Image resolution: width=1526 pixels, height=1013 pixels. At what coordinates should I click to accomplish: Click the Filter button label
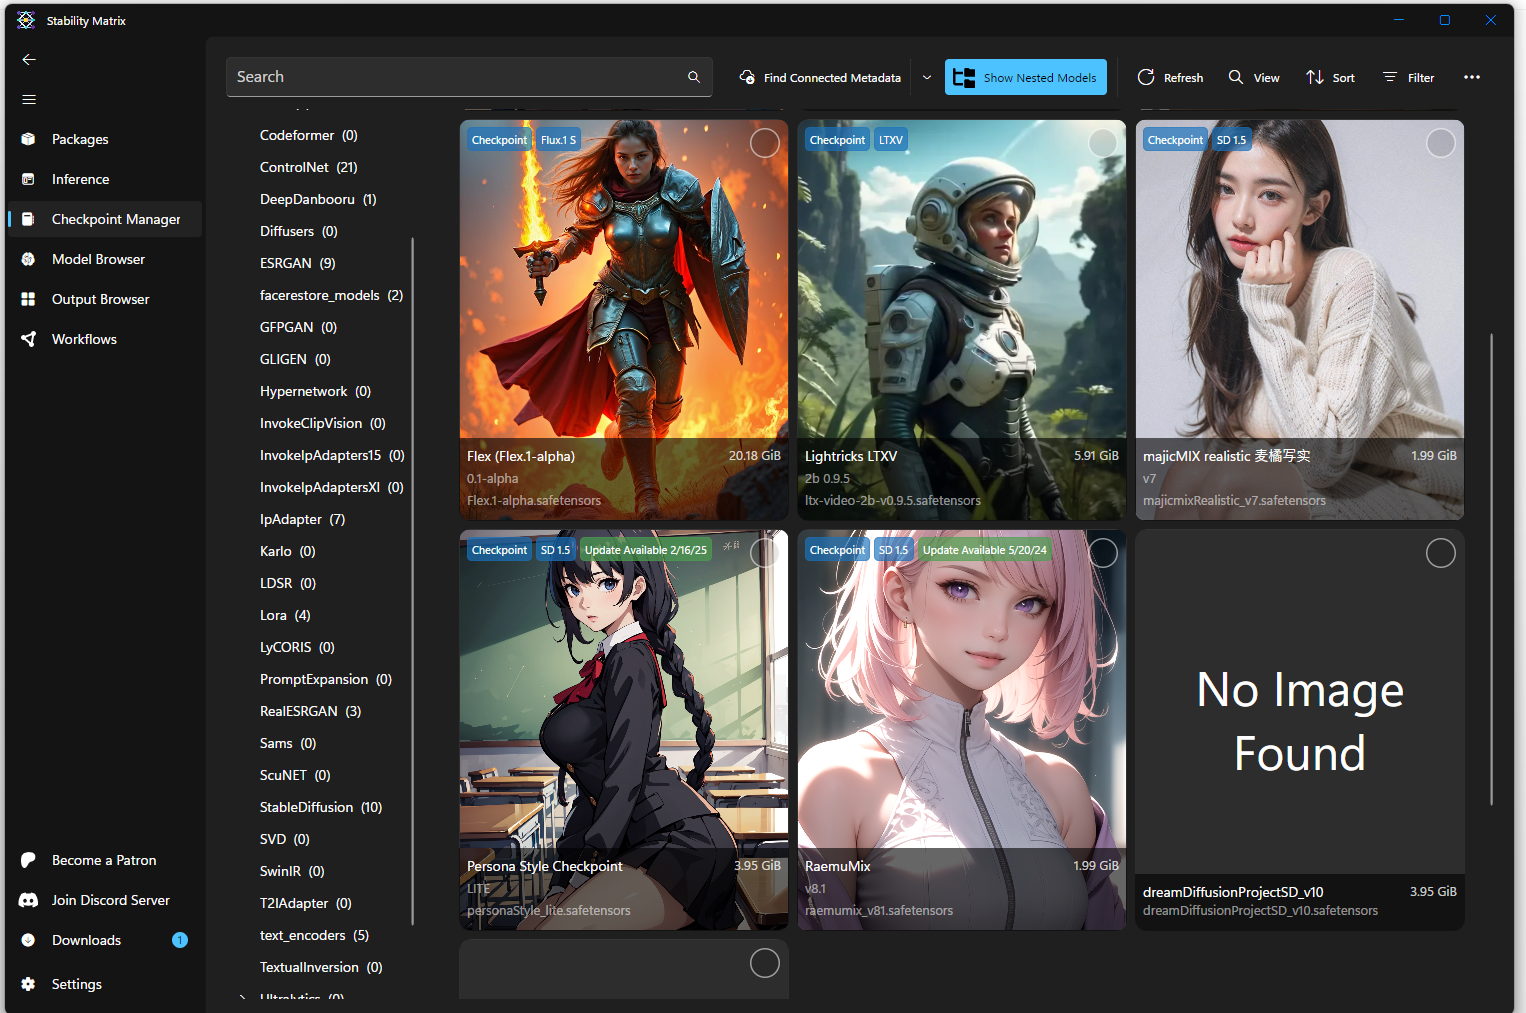click(1421, 78)
